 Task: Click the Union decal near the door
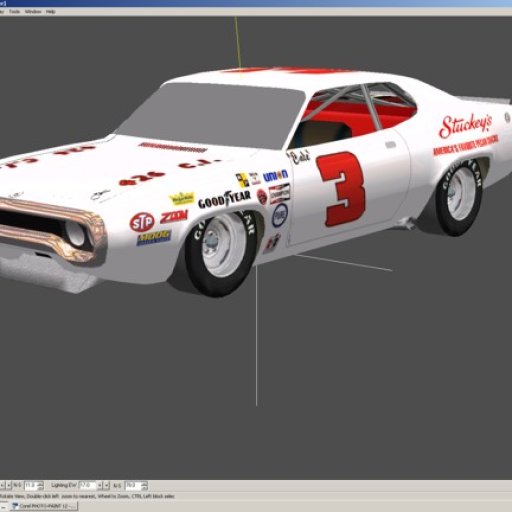coord(275,175)
